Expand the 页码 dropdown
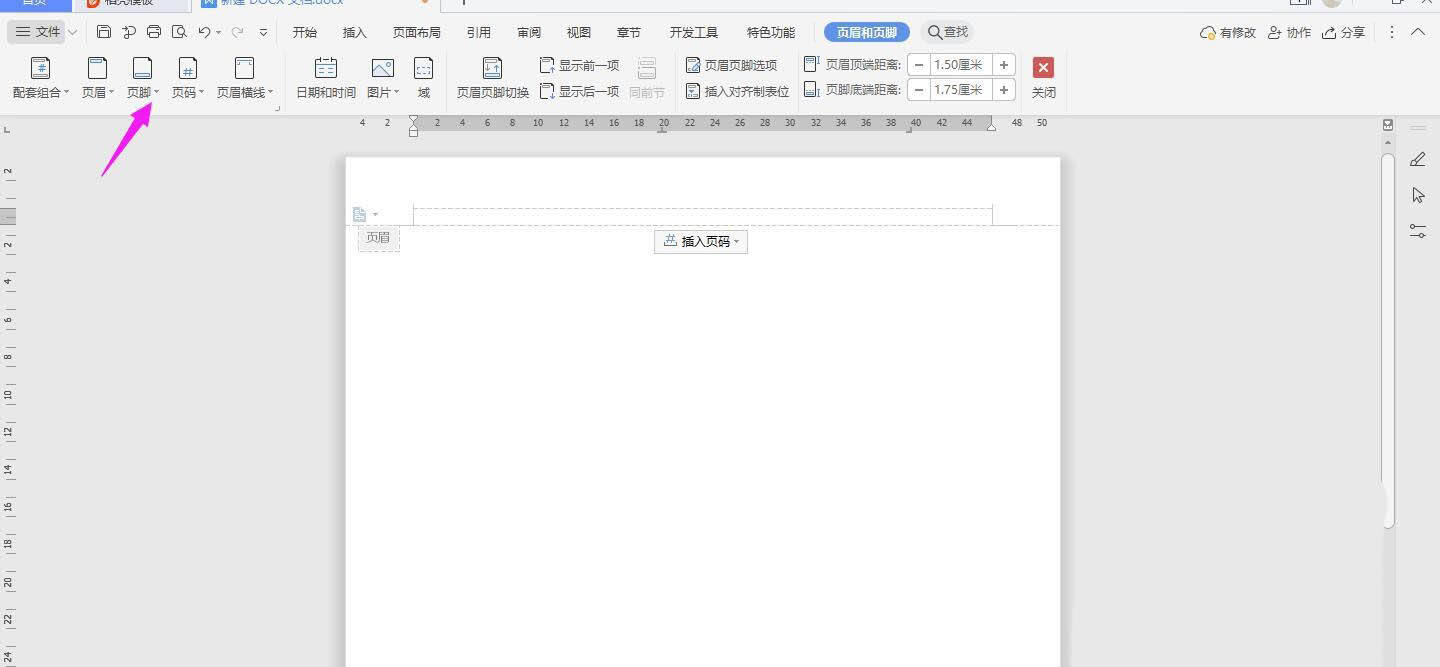The width and height of the screenshot is (1440, 667). point(187,77)
